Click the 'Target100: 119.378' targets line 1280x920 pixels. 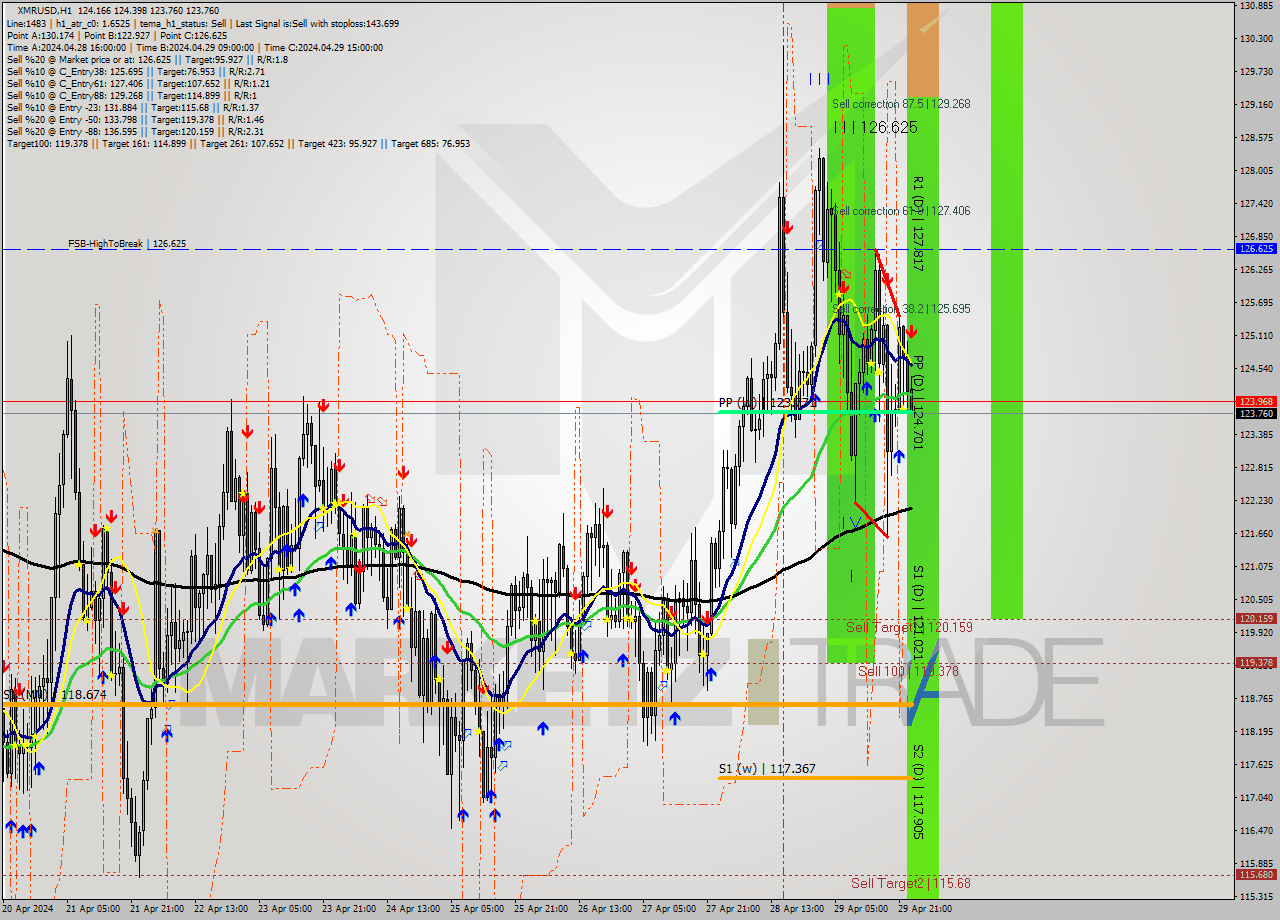click(238, 143)
